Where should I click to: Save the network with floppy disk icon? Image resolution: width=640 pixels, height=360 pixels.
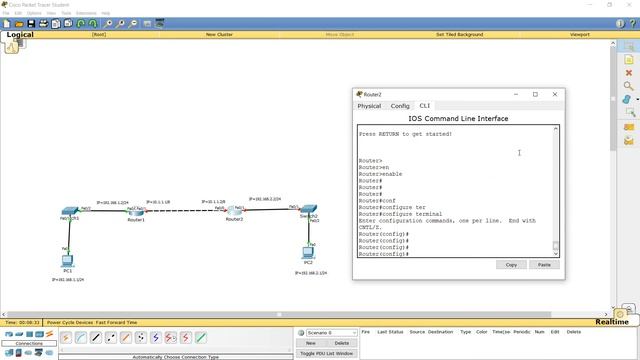click(x=31, y=24)
